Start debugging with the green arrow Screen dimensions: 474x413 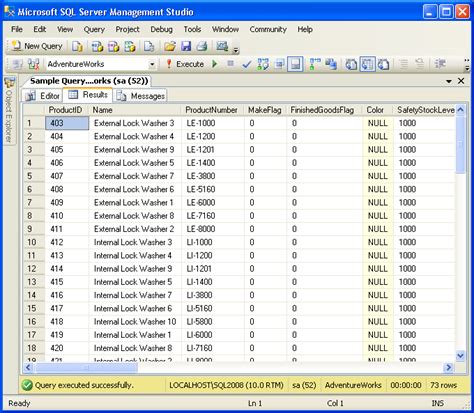pos(215,64)
